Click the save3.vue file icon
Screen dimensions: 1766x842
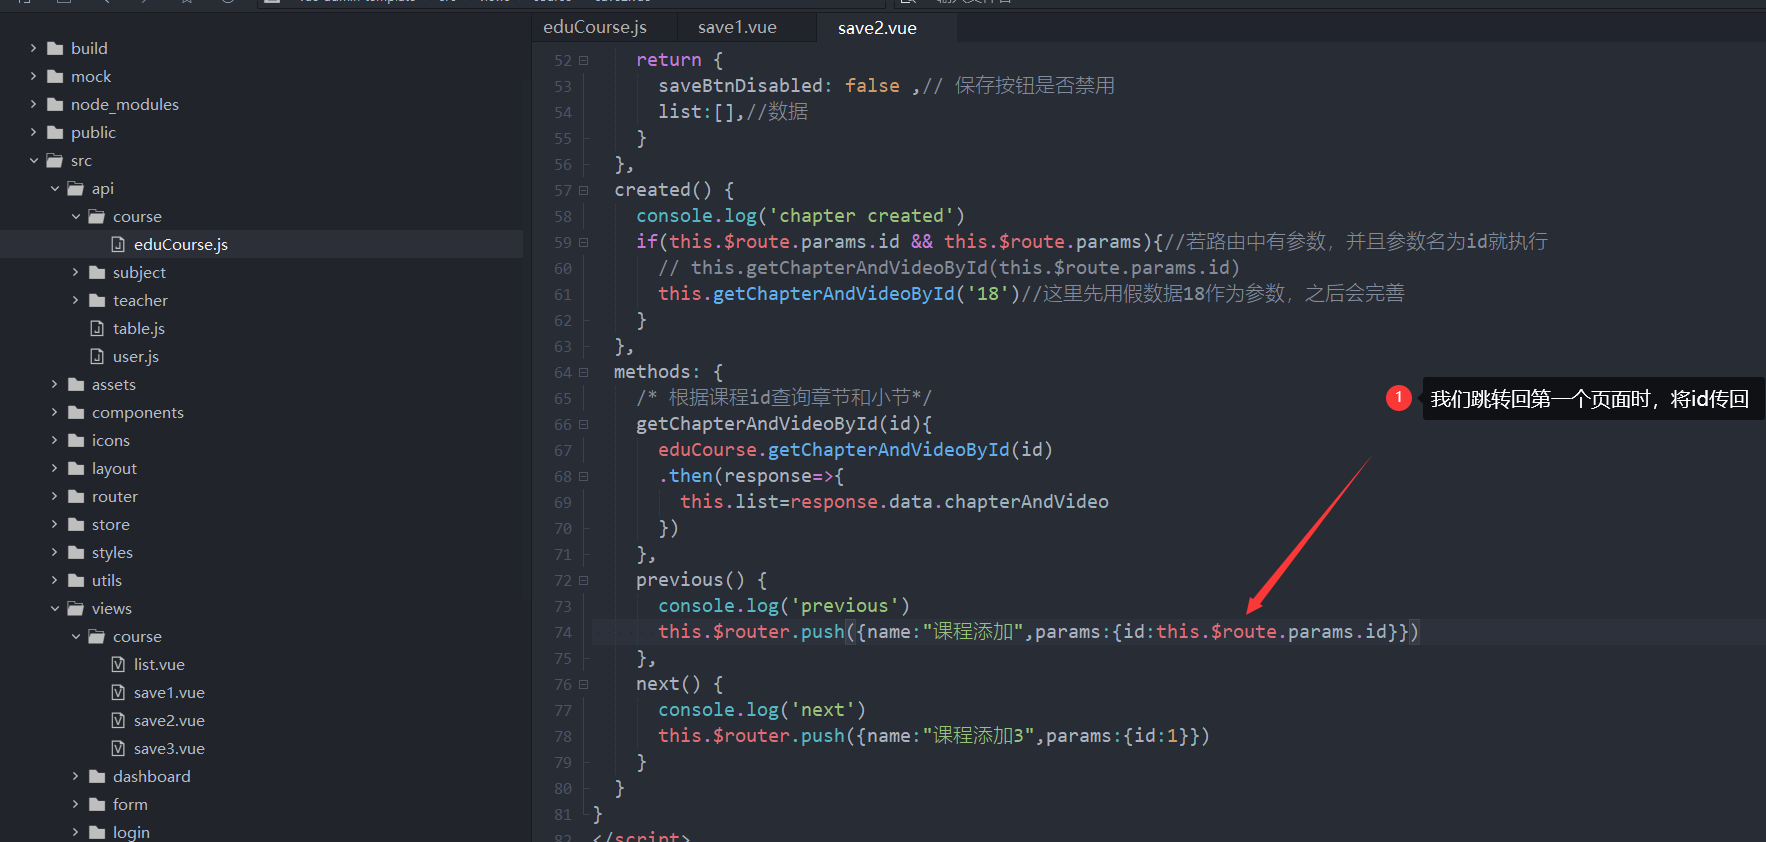pyautogui.click(x=118, y=748)
